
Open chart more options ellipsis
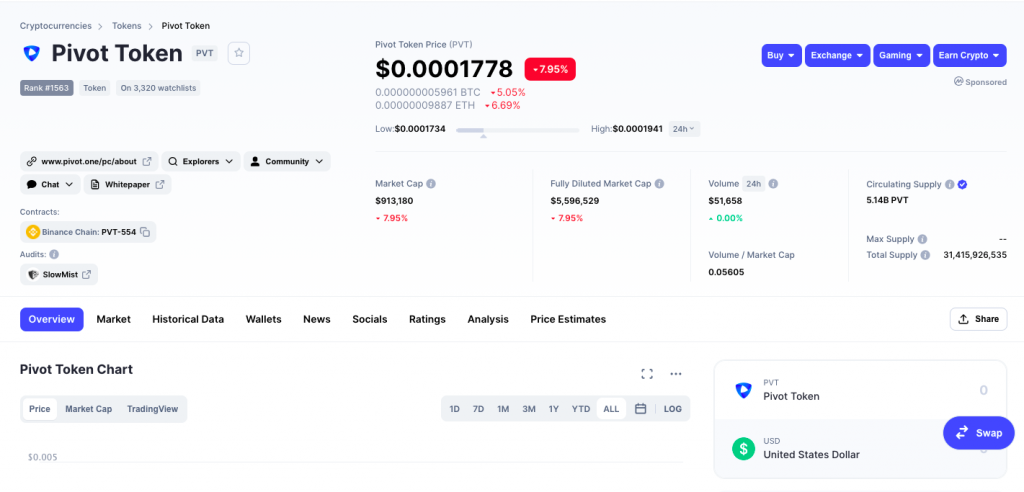676,374
